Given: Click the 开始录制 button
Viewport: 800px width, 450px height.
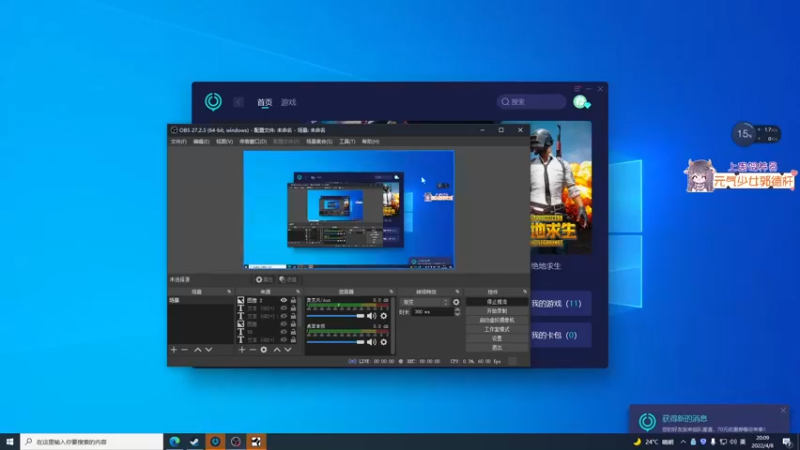Looking at the screenshot, I should (x=496, y=311).
